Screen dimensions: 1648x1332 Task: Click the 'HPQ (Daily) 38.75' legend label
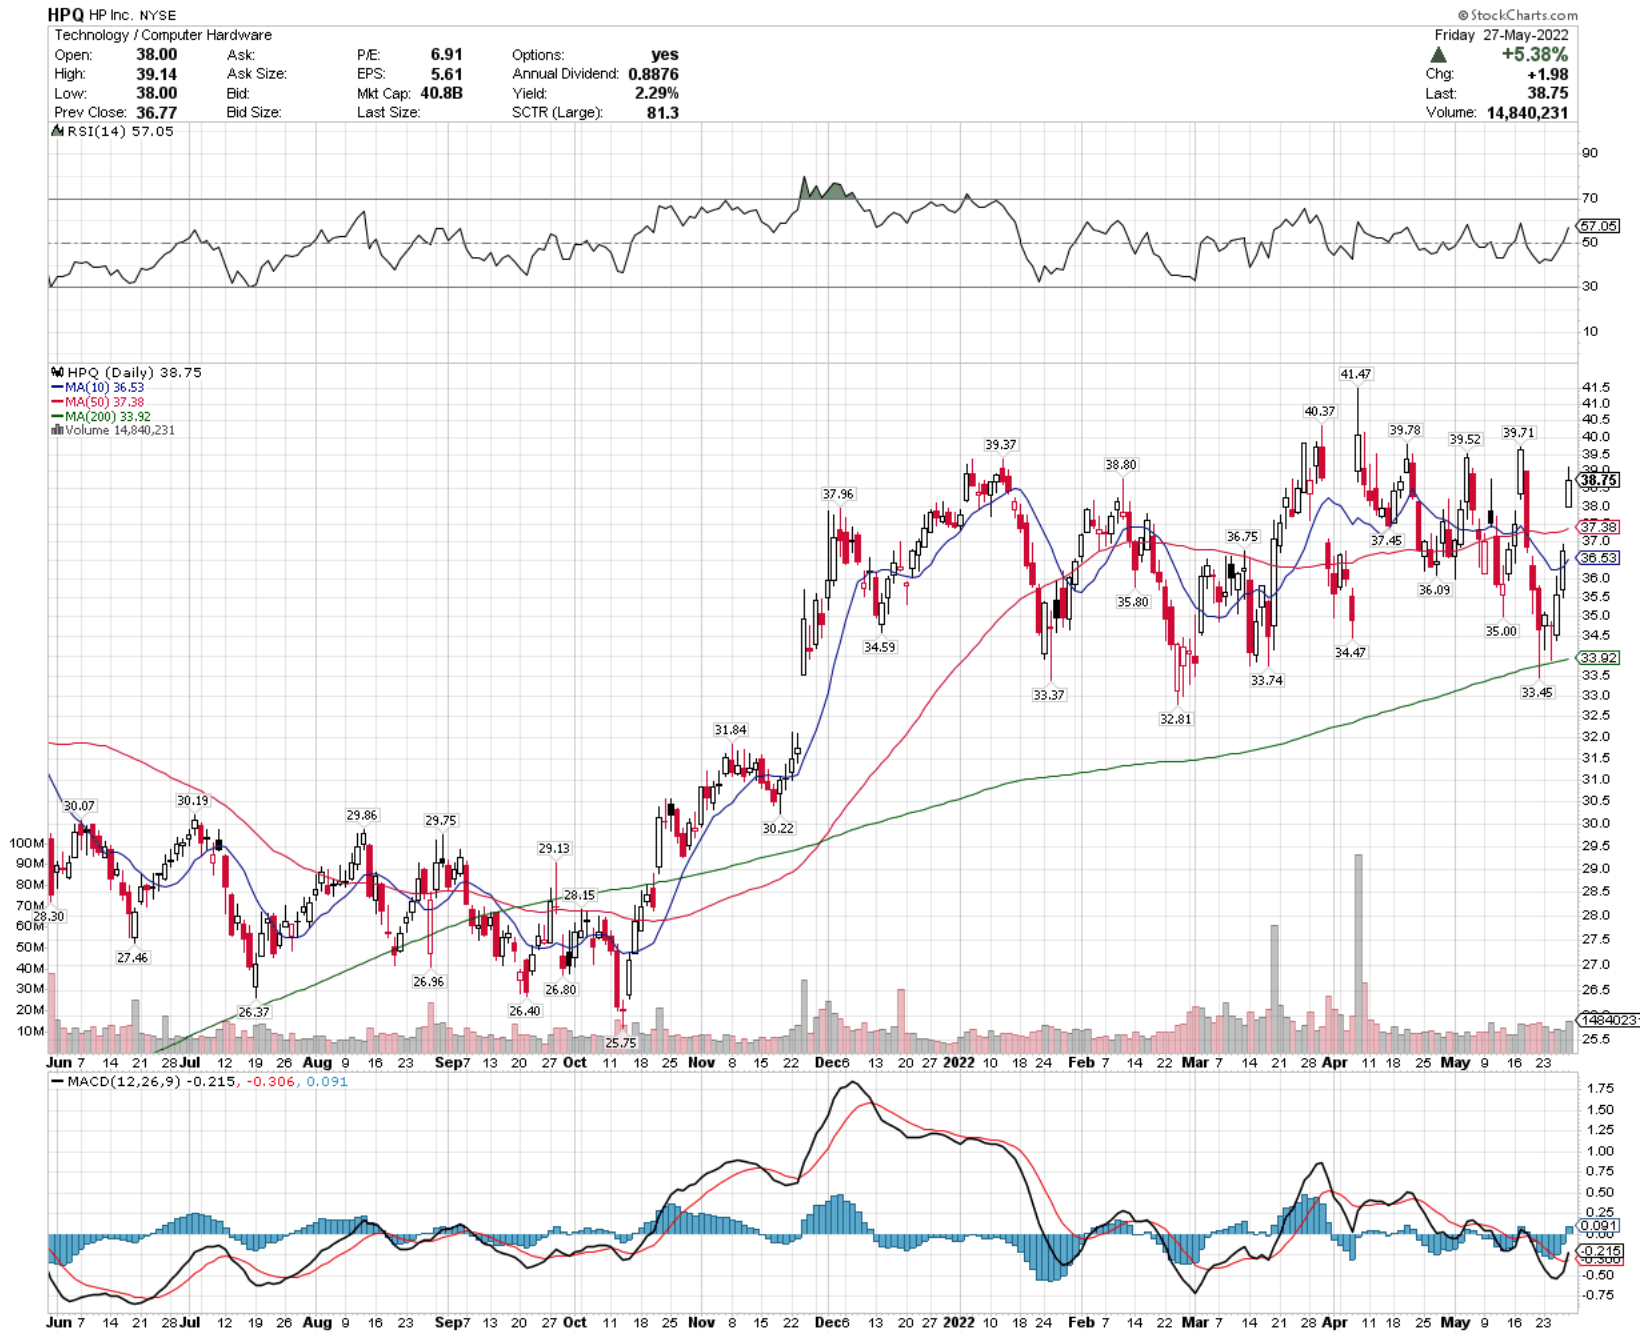[x=134, y=372]
